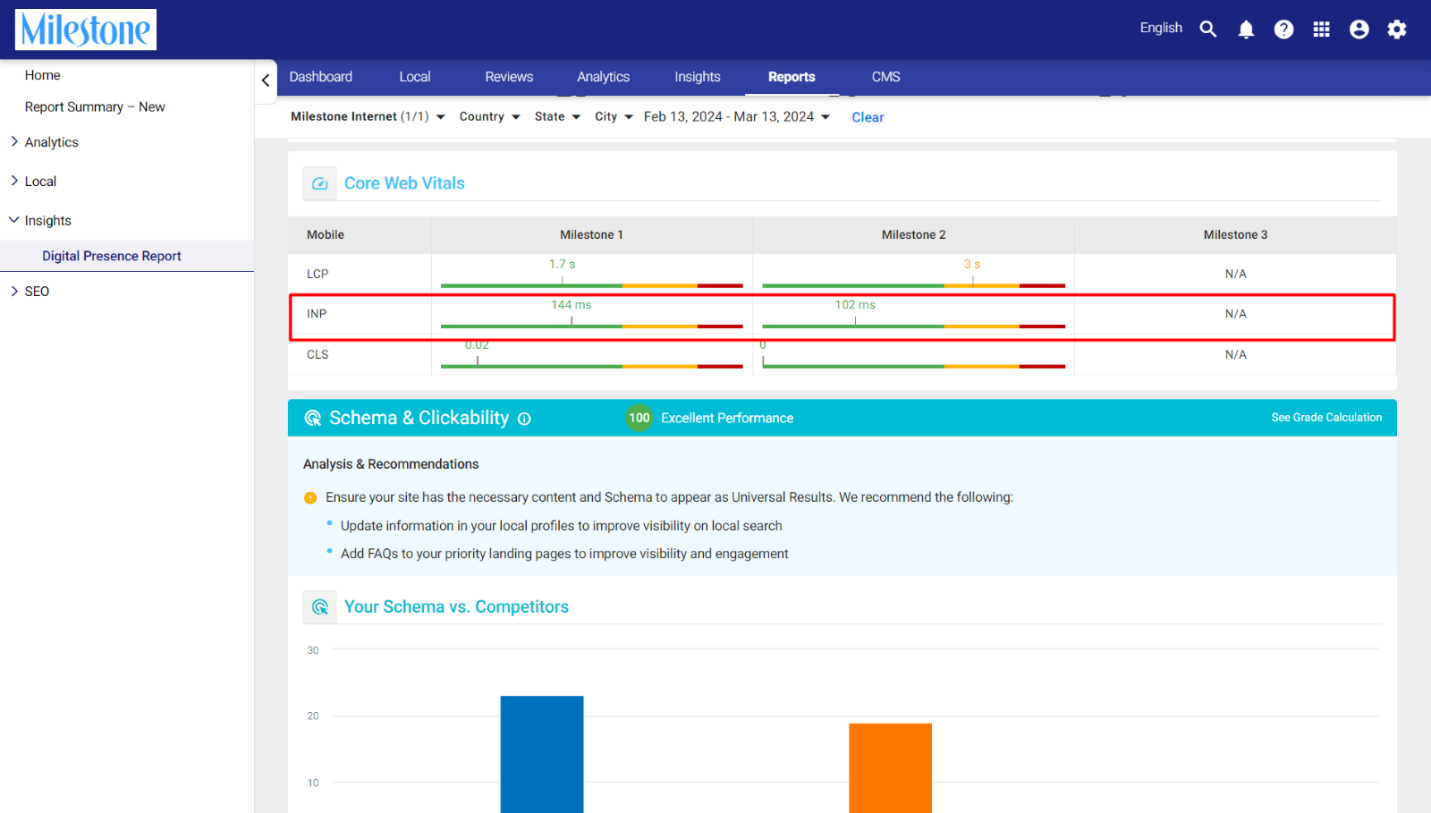Open the State filter dropdown
The height and width of the screenshot is (813, 1431).
tap(558, 117)
